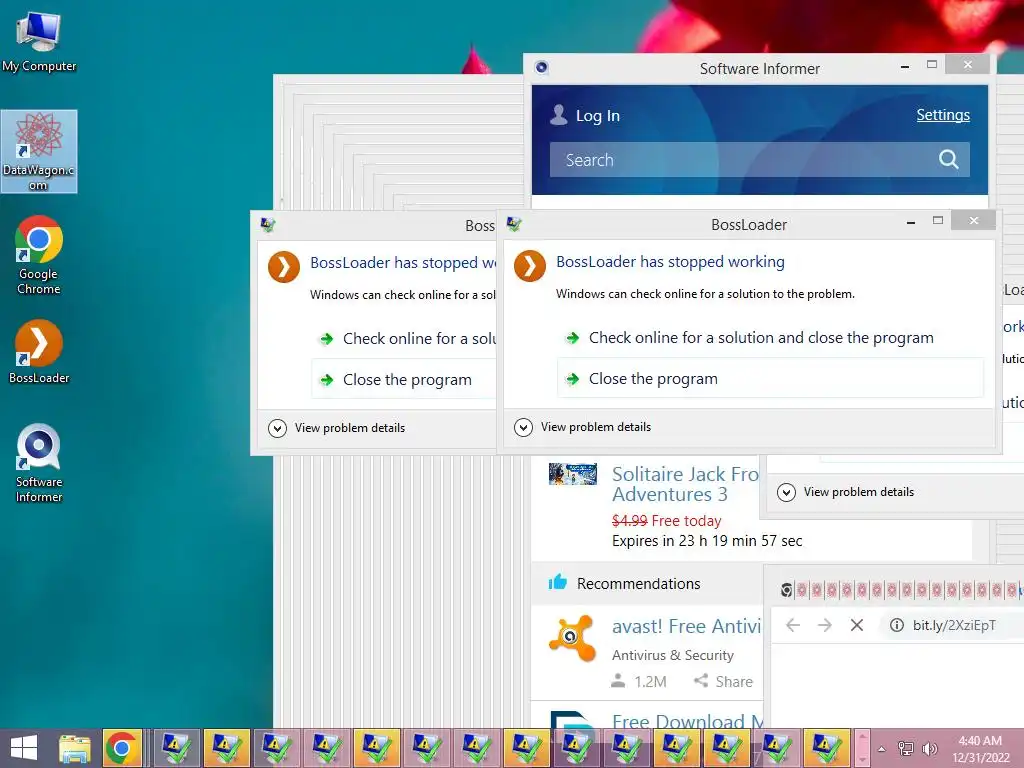Click the network tray icon
Image resolution: width=1024 pixels, height=768 pixels.
tap(906, 748)
